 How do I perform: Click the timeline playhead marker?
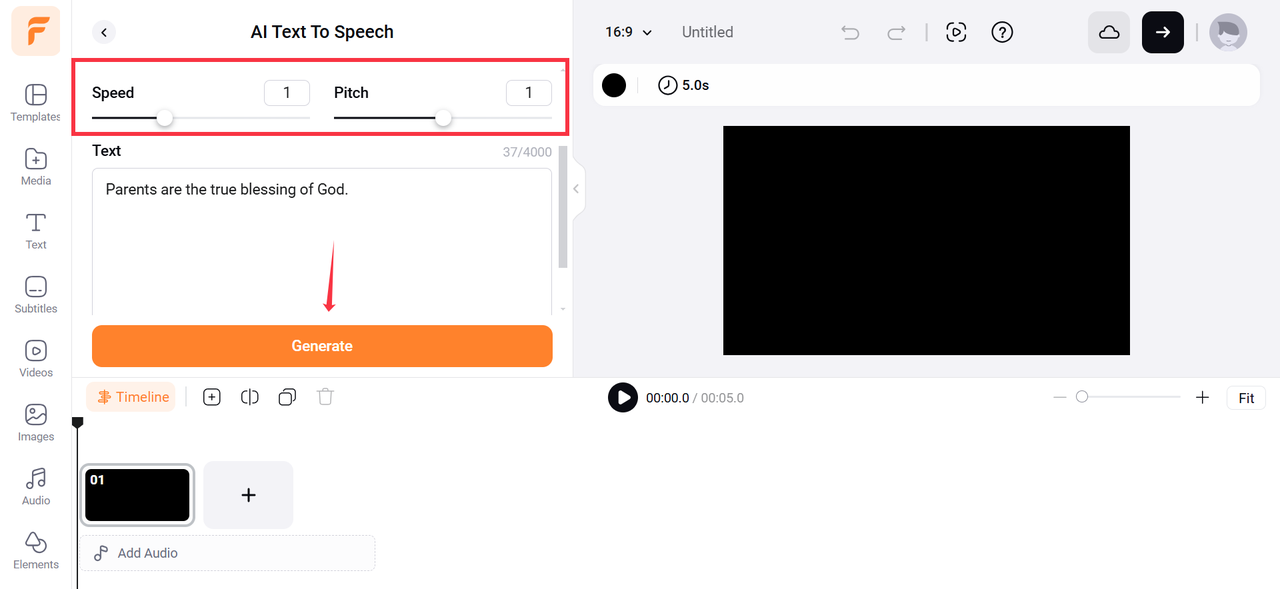point(77,423)
